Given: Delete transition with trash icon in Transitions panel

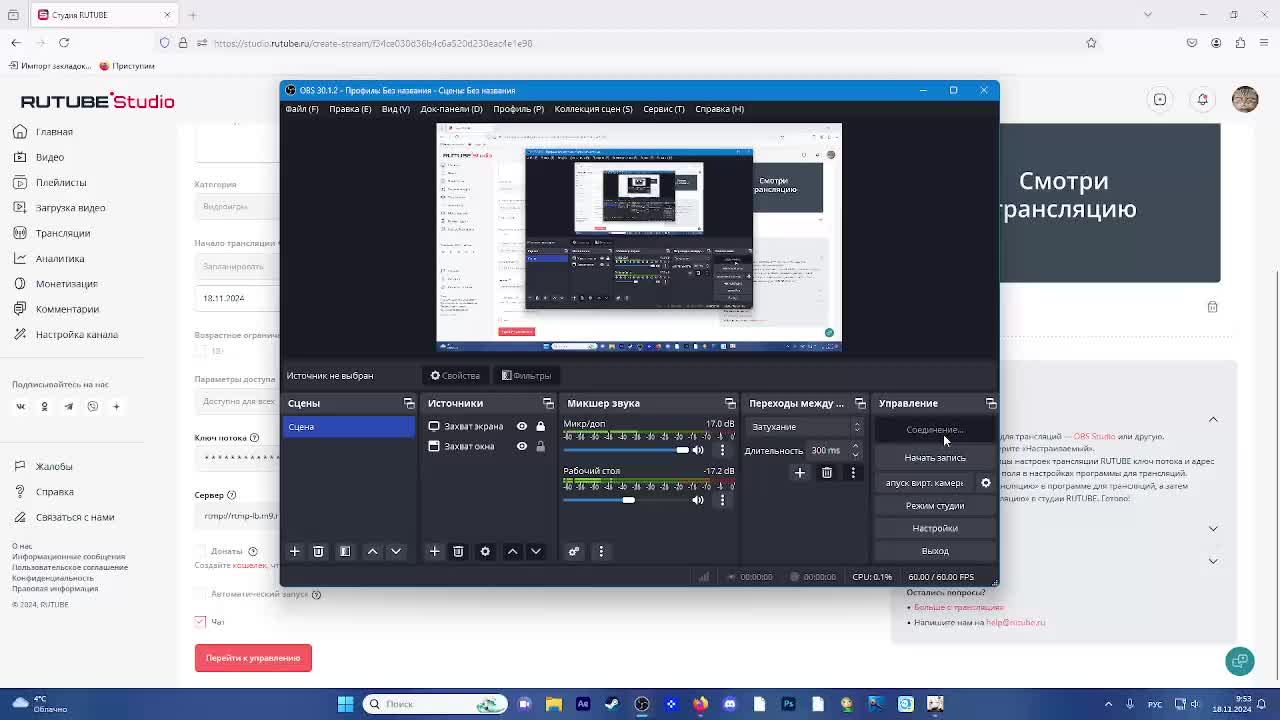Looking at the screenshot, I should click(x=827, y=473).
